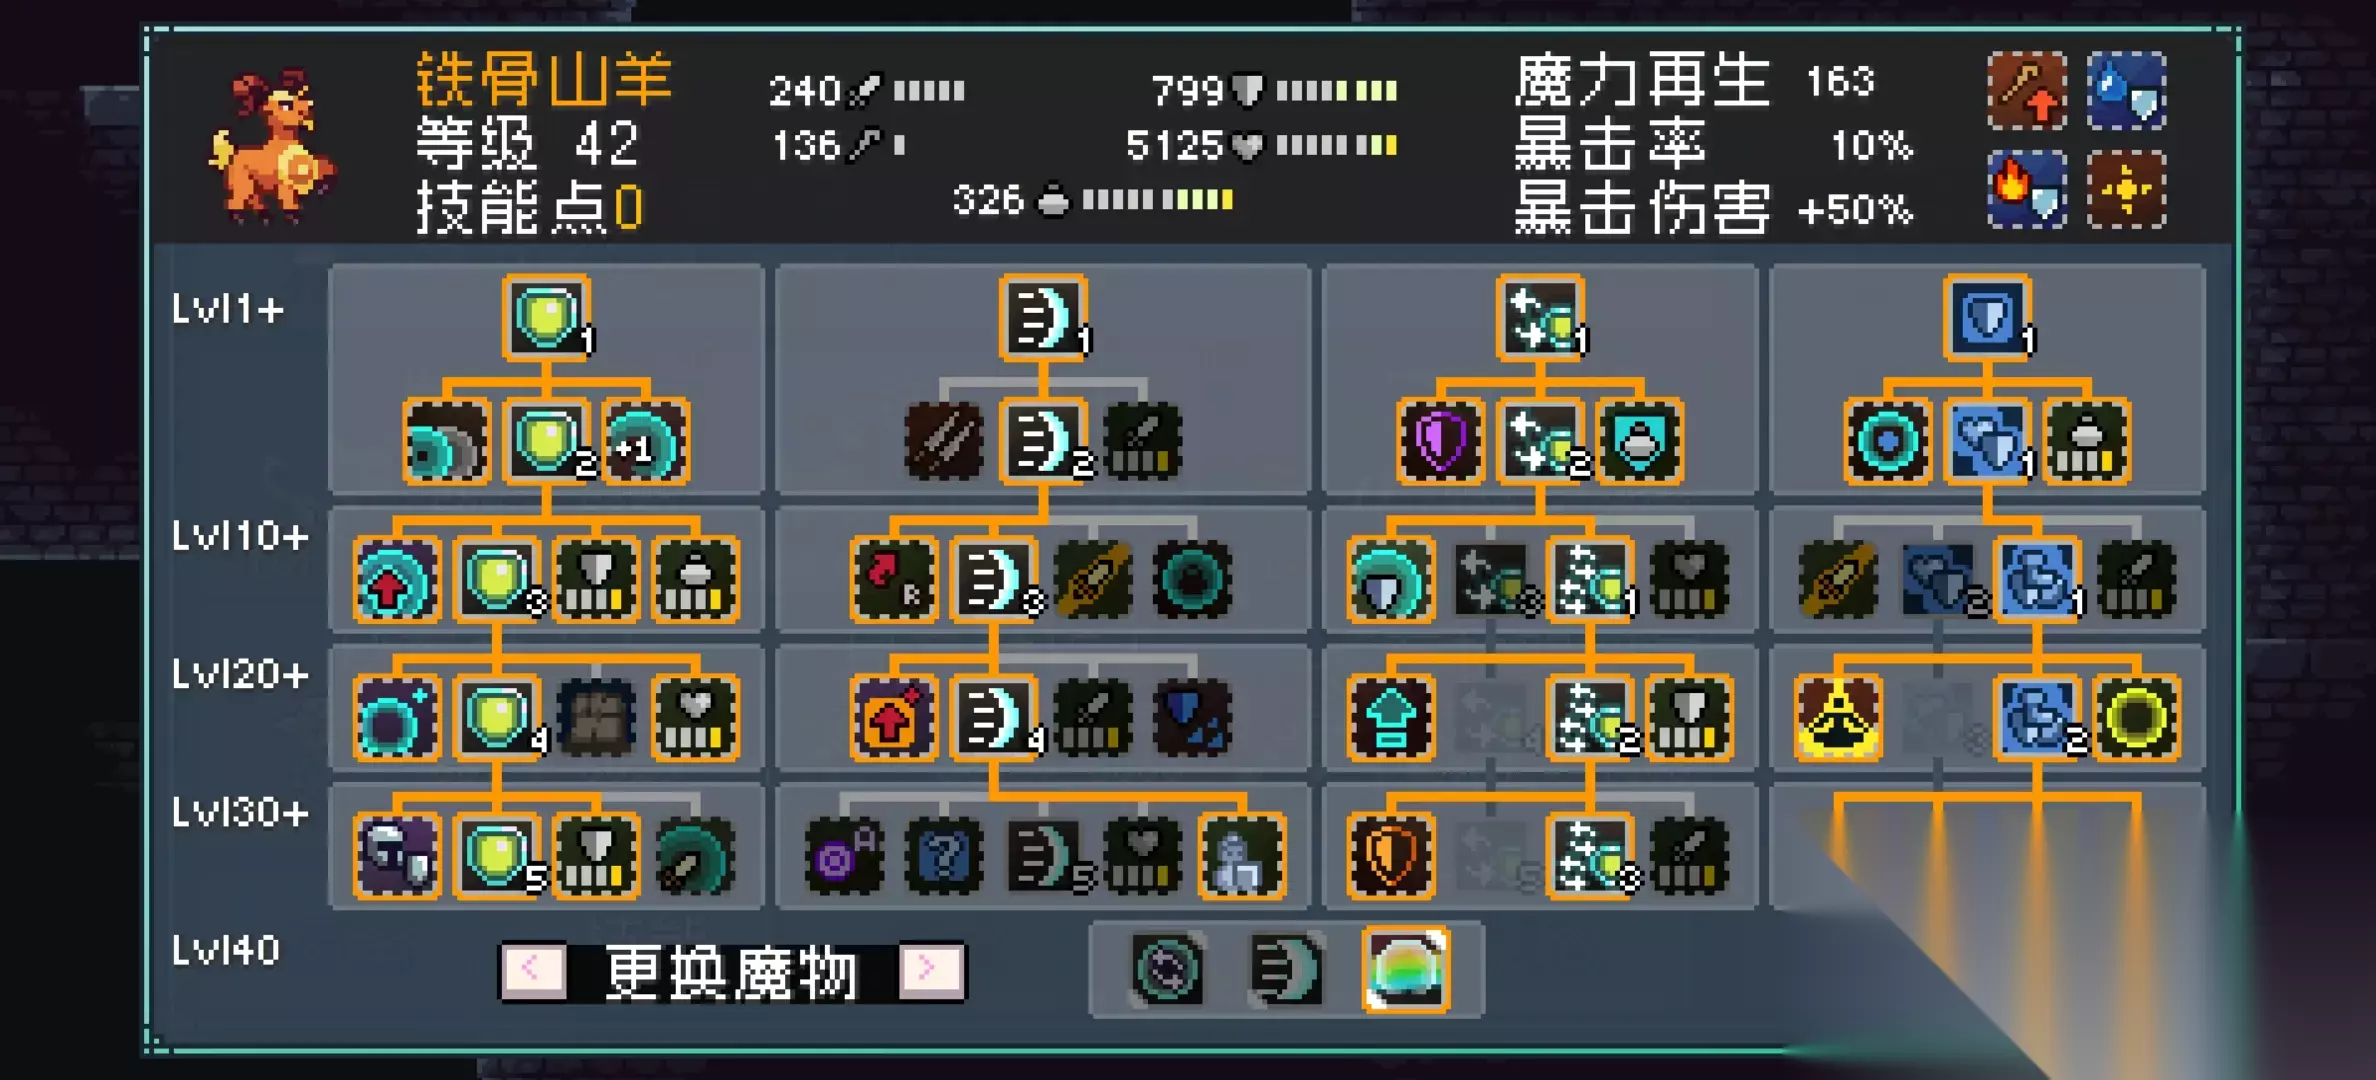2376x1080 pixels.
Task: Switch to the previous monster with left arrow
Action: pyautogui.click(x=533, y=970)
